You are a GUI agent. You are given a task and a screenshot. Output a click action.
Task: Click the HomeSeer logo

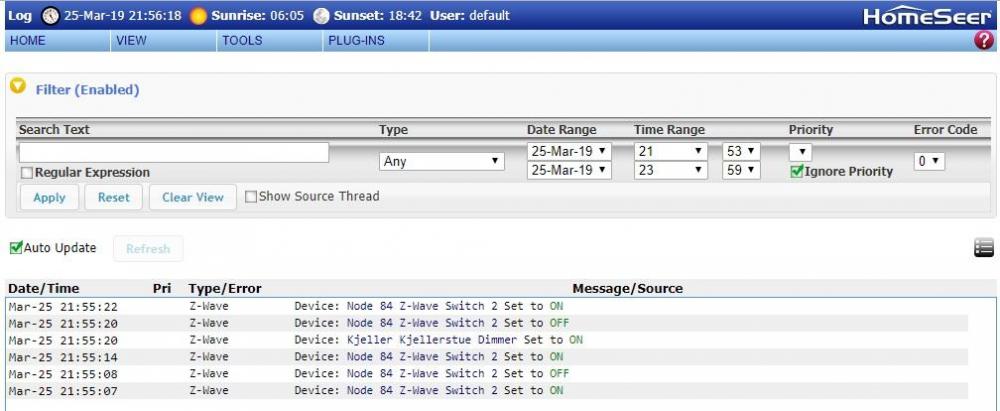927,16
